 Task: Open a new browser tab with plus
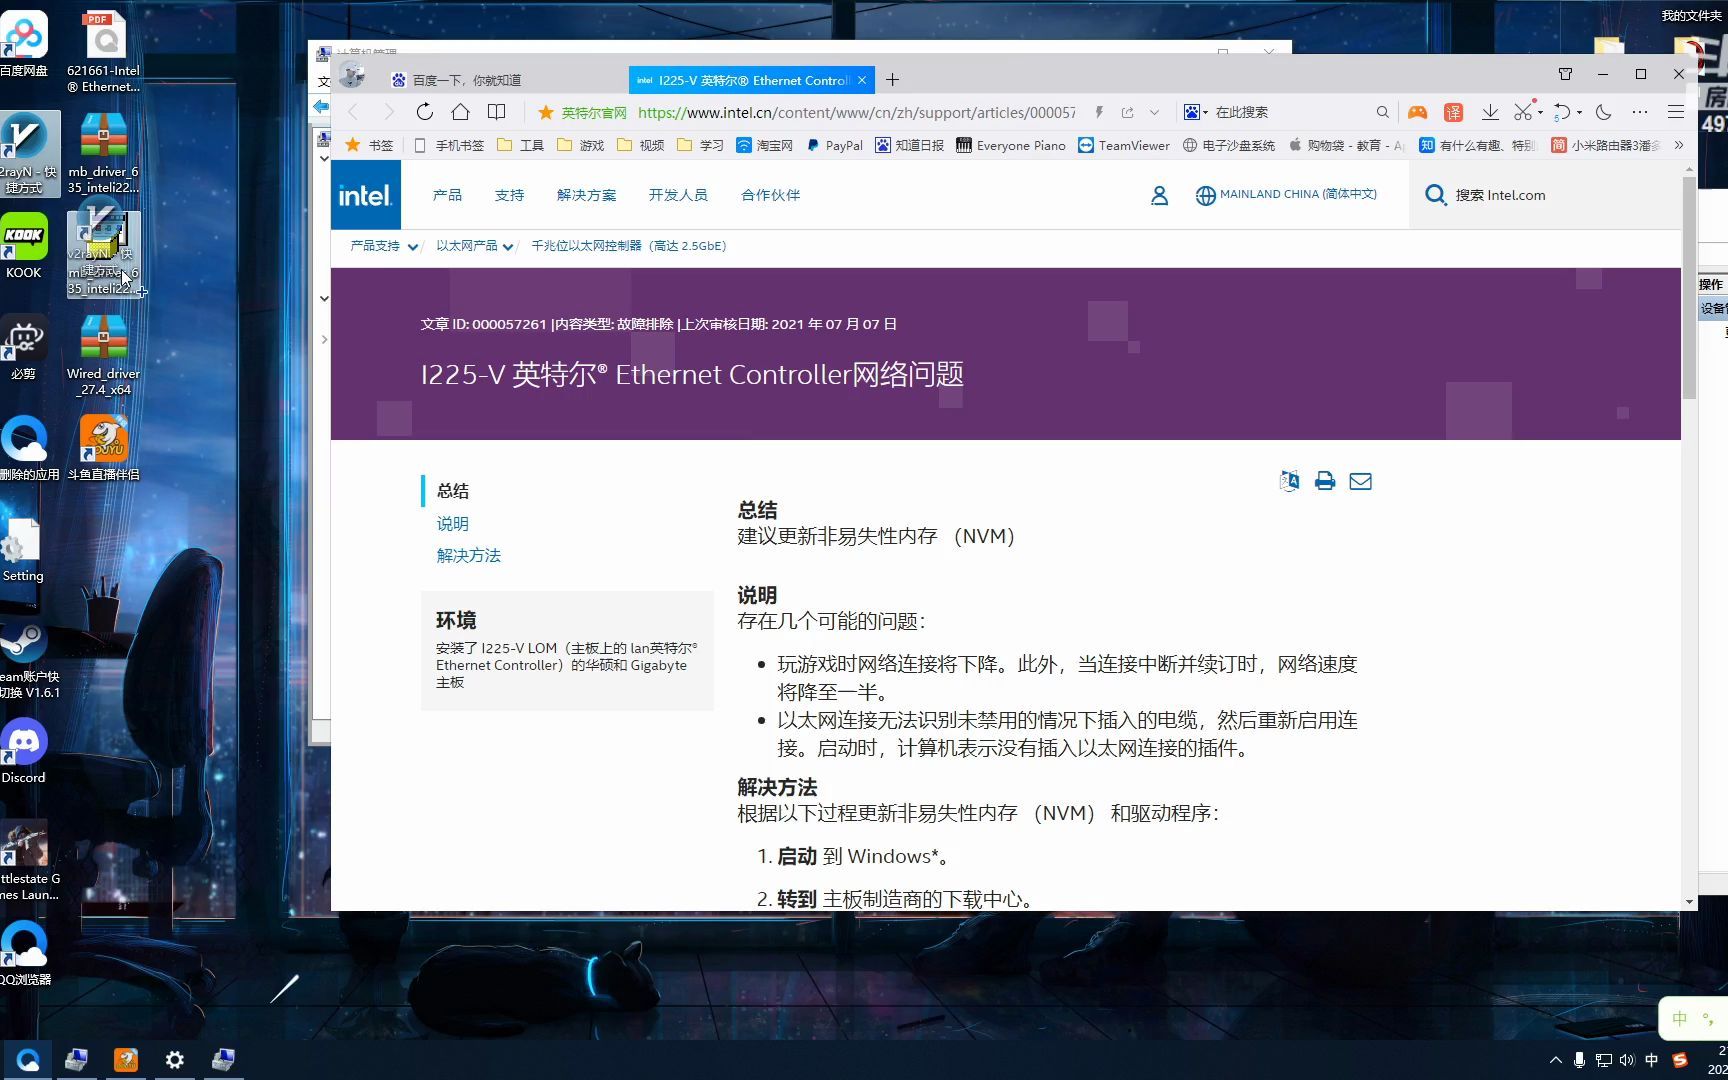click(893, 80)
